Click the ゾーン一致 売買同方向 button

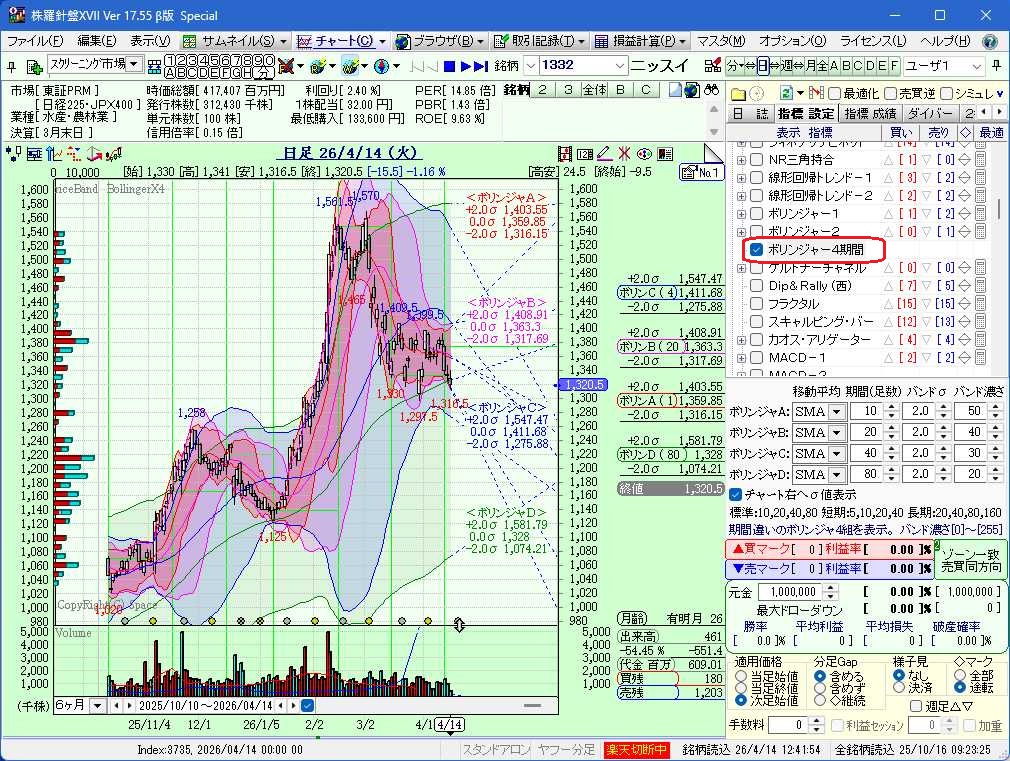coord(970,560)
